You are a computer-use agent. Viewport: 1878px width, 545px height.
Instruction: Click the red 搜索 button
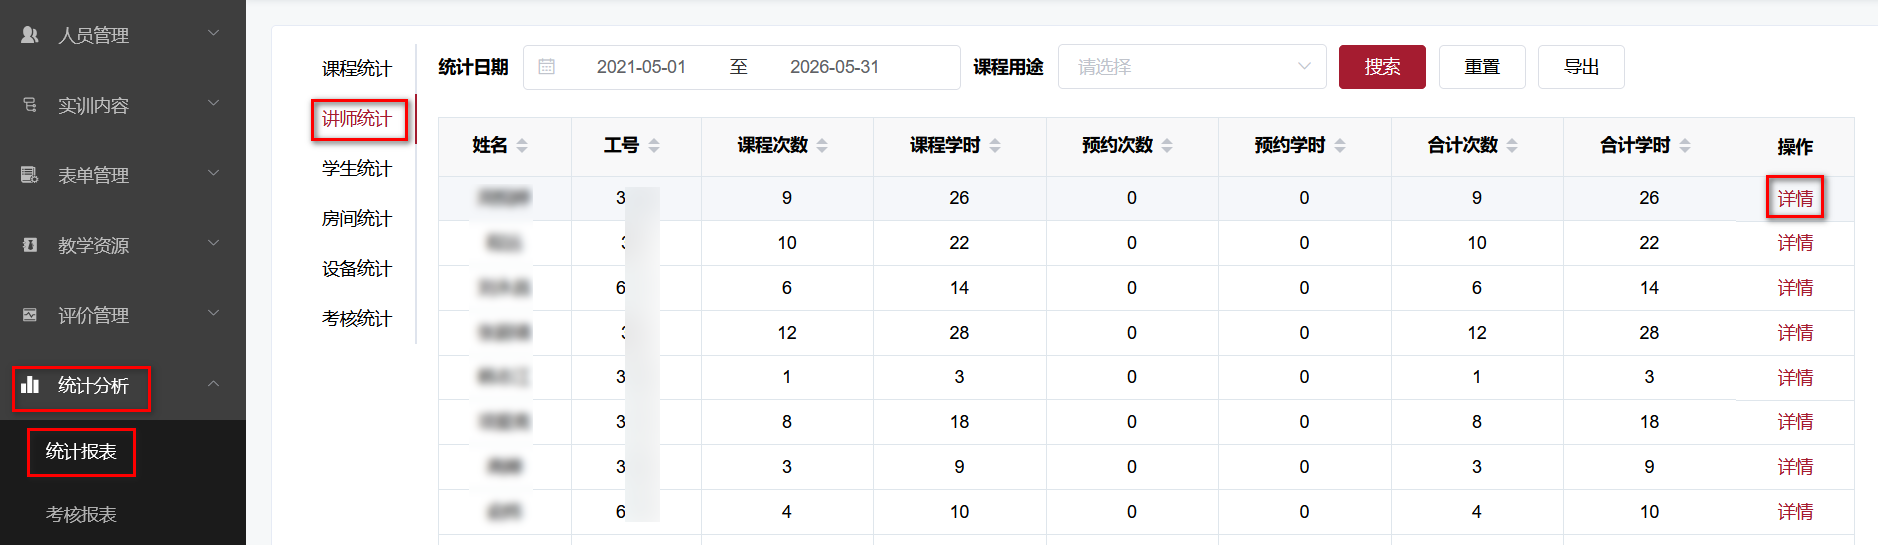(x=1382, y=67)
